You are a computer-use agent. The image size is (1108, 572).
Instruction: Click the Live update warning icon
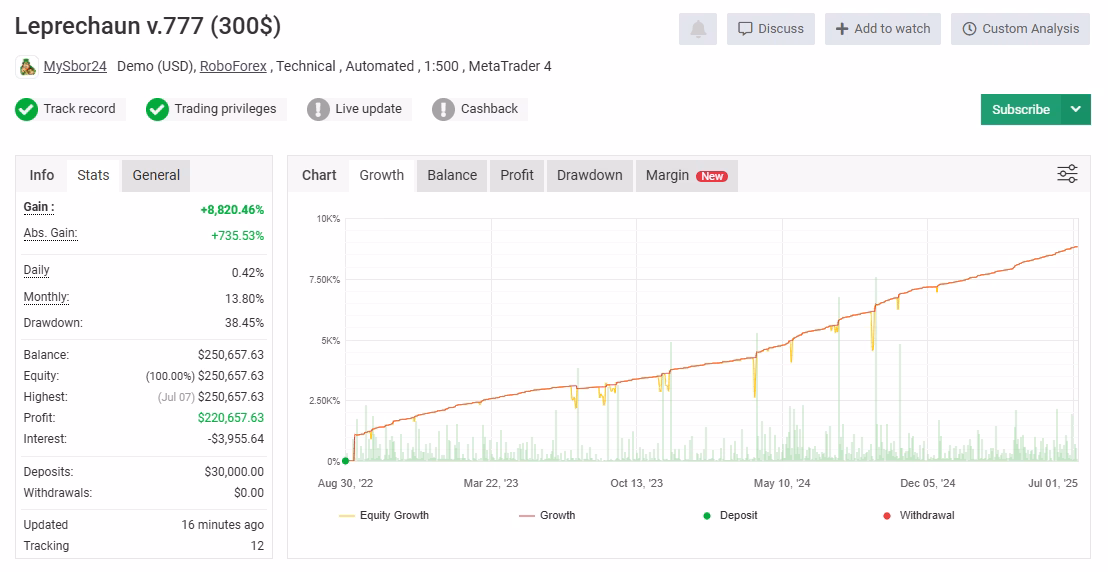pos(318,110)
